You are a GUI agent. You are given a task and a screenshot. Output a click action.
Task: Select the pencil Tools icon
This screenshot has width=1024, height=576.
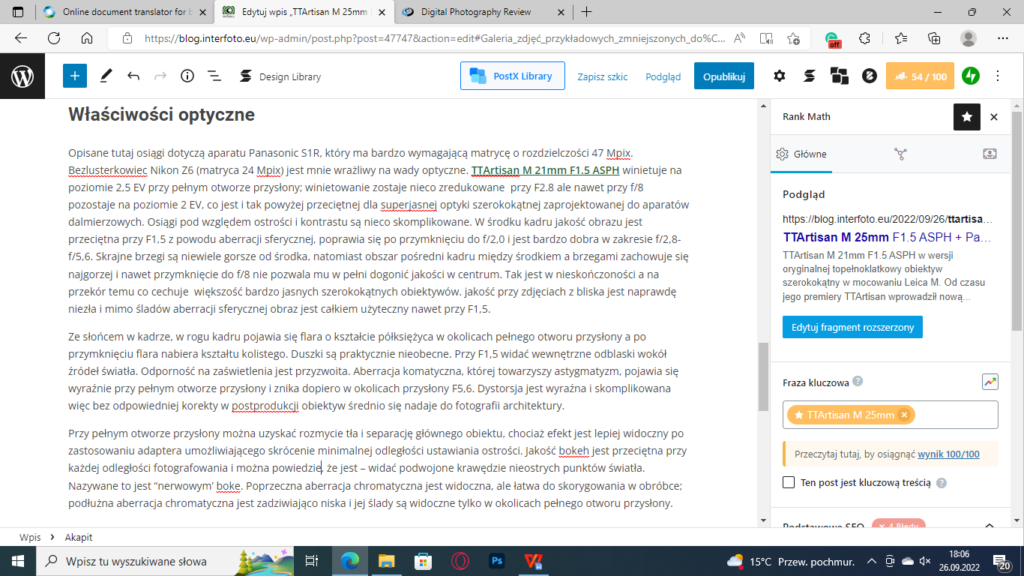(106, 76)
